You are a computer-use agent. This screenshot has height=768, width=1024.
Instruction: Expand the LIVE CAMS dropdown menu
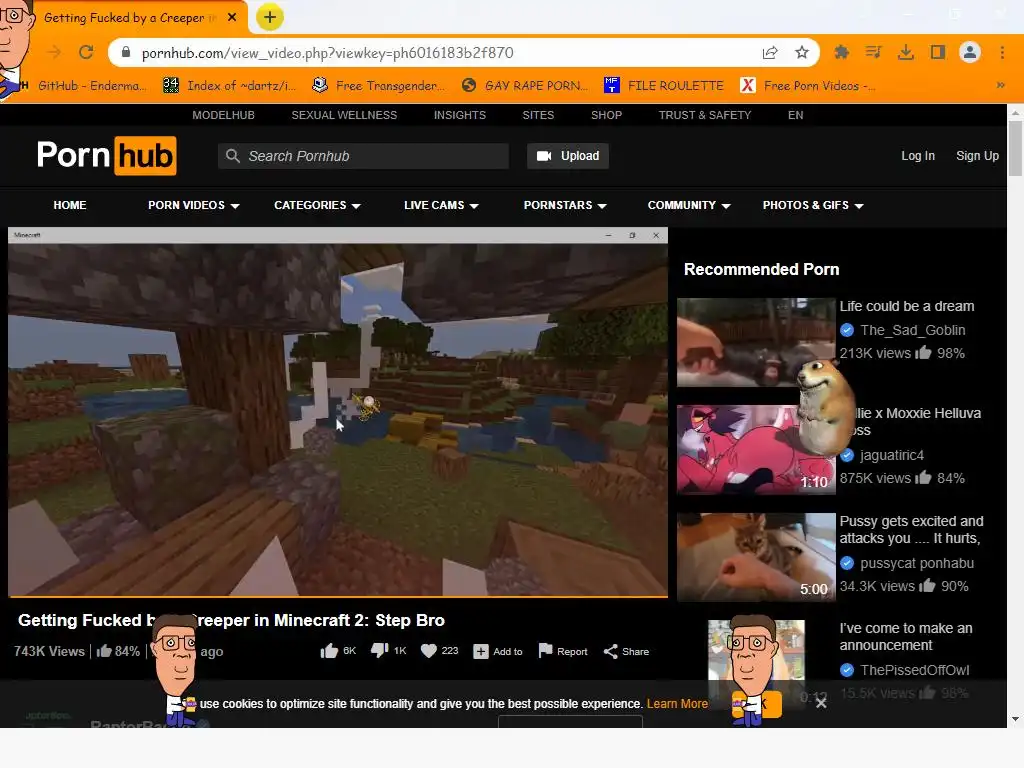[441, 205]
